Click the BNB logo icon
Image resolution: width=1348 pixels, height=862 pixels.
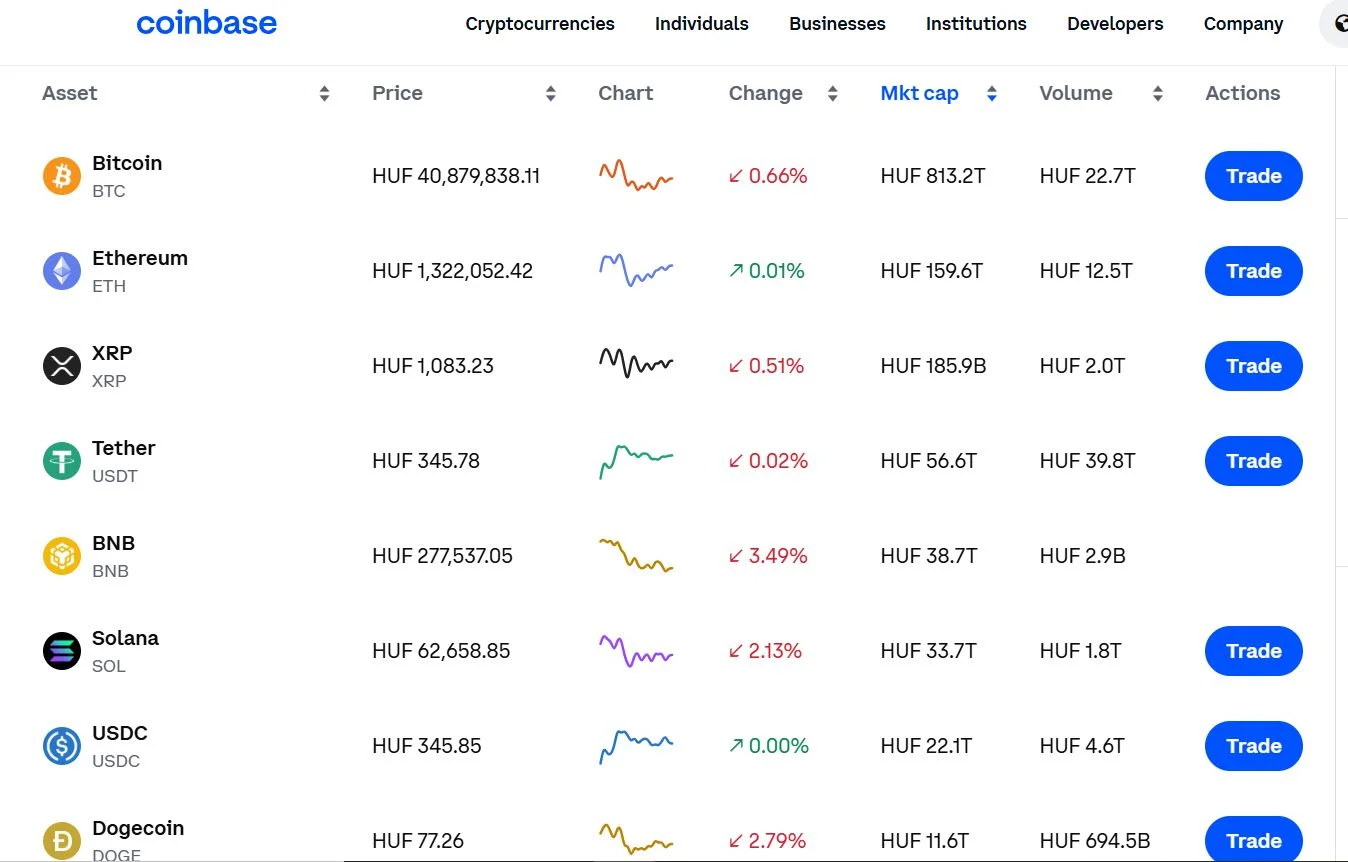[x=61, y=556]
